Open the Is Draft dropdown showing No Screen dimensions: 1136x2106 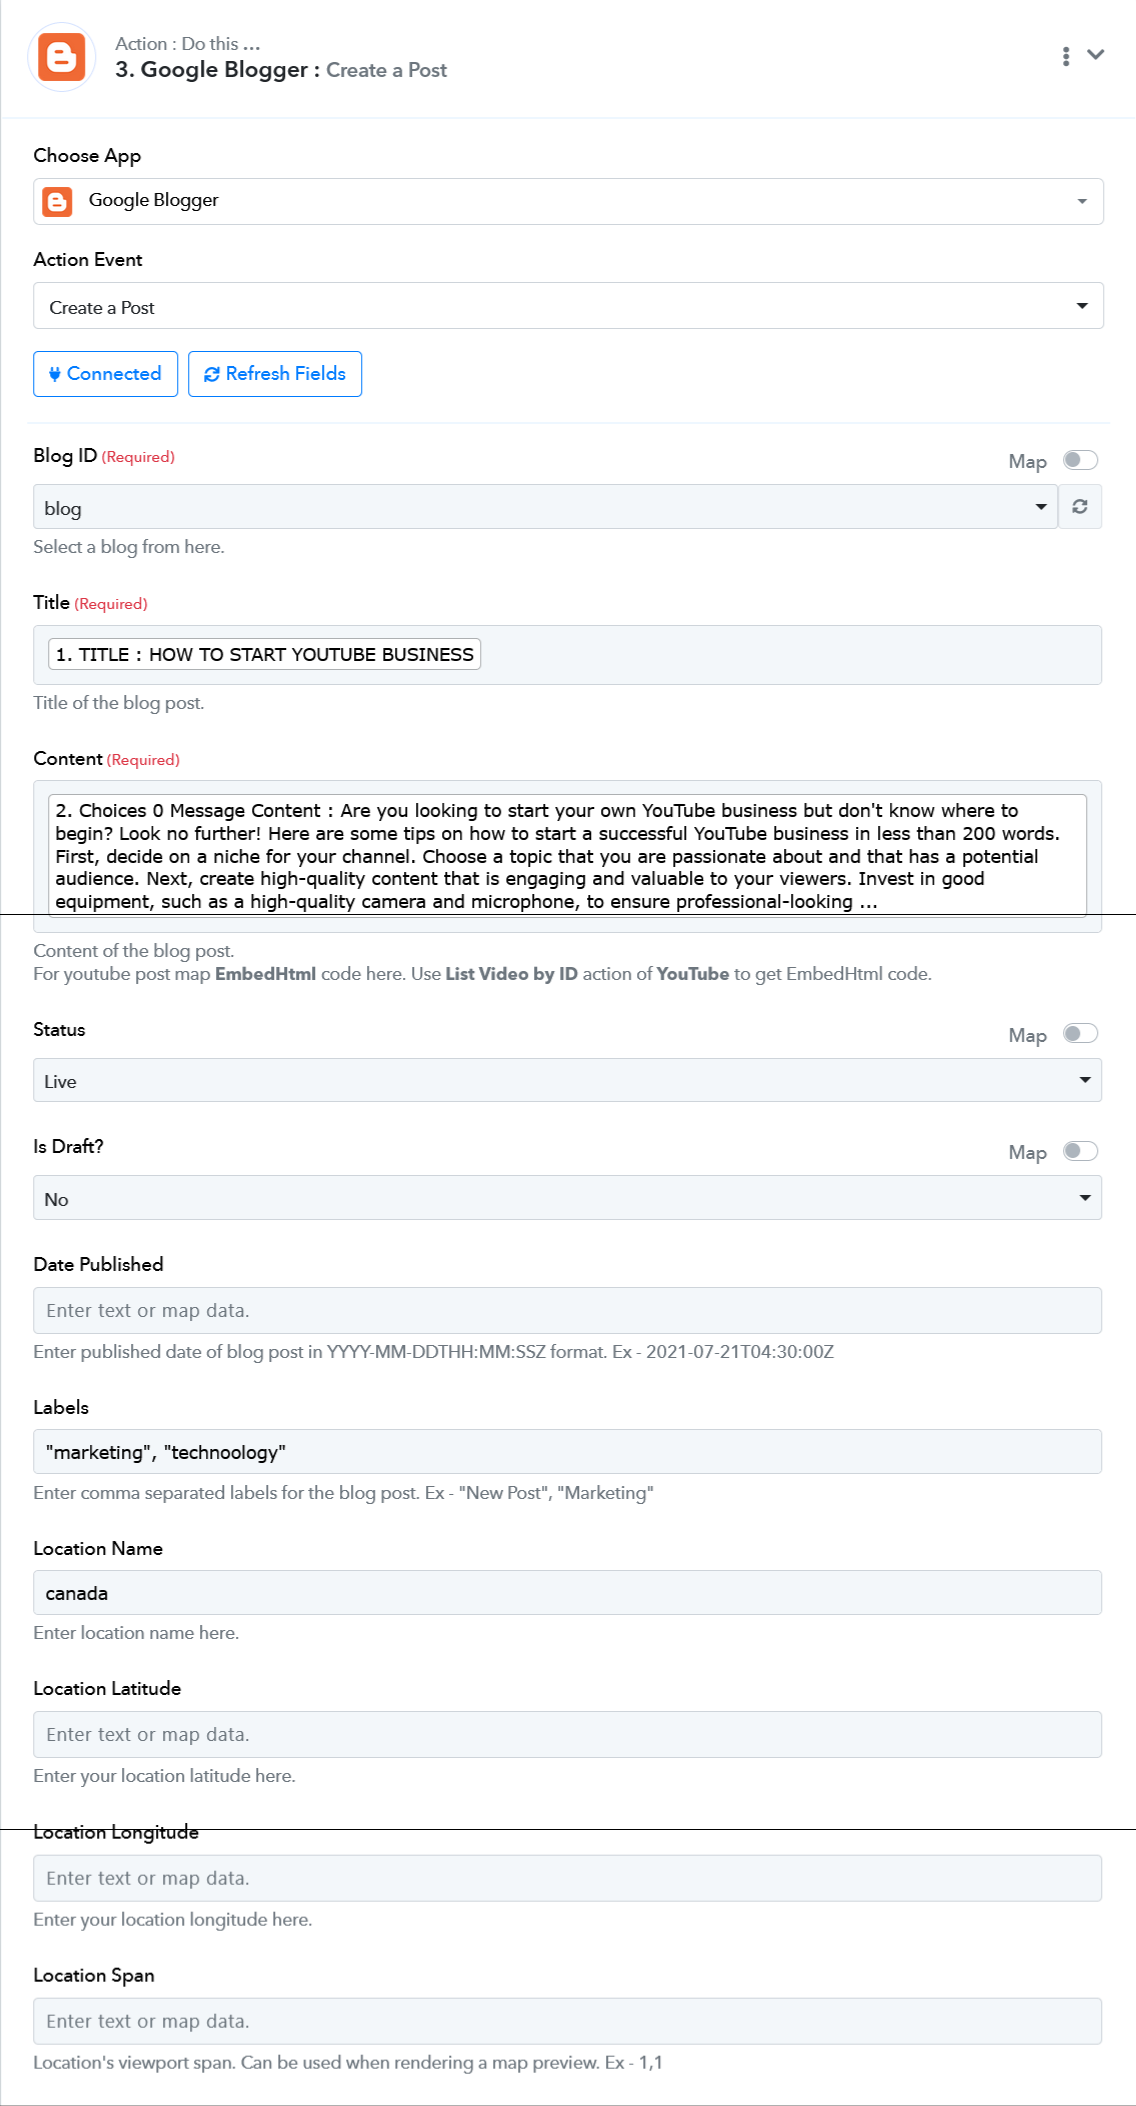(567, 1198)
